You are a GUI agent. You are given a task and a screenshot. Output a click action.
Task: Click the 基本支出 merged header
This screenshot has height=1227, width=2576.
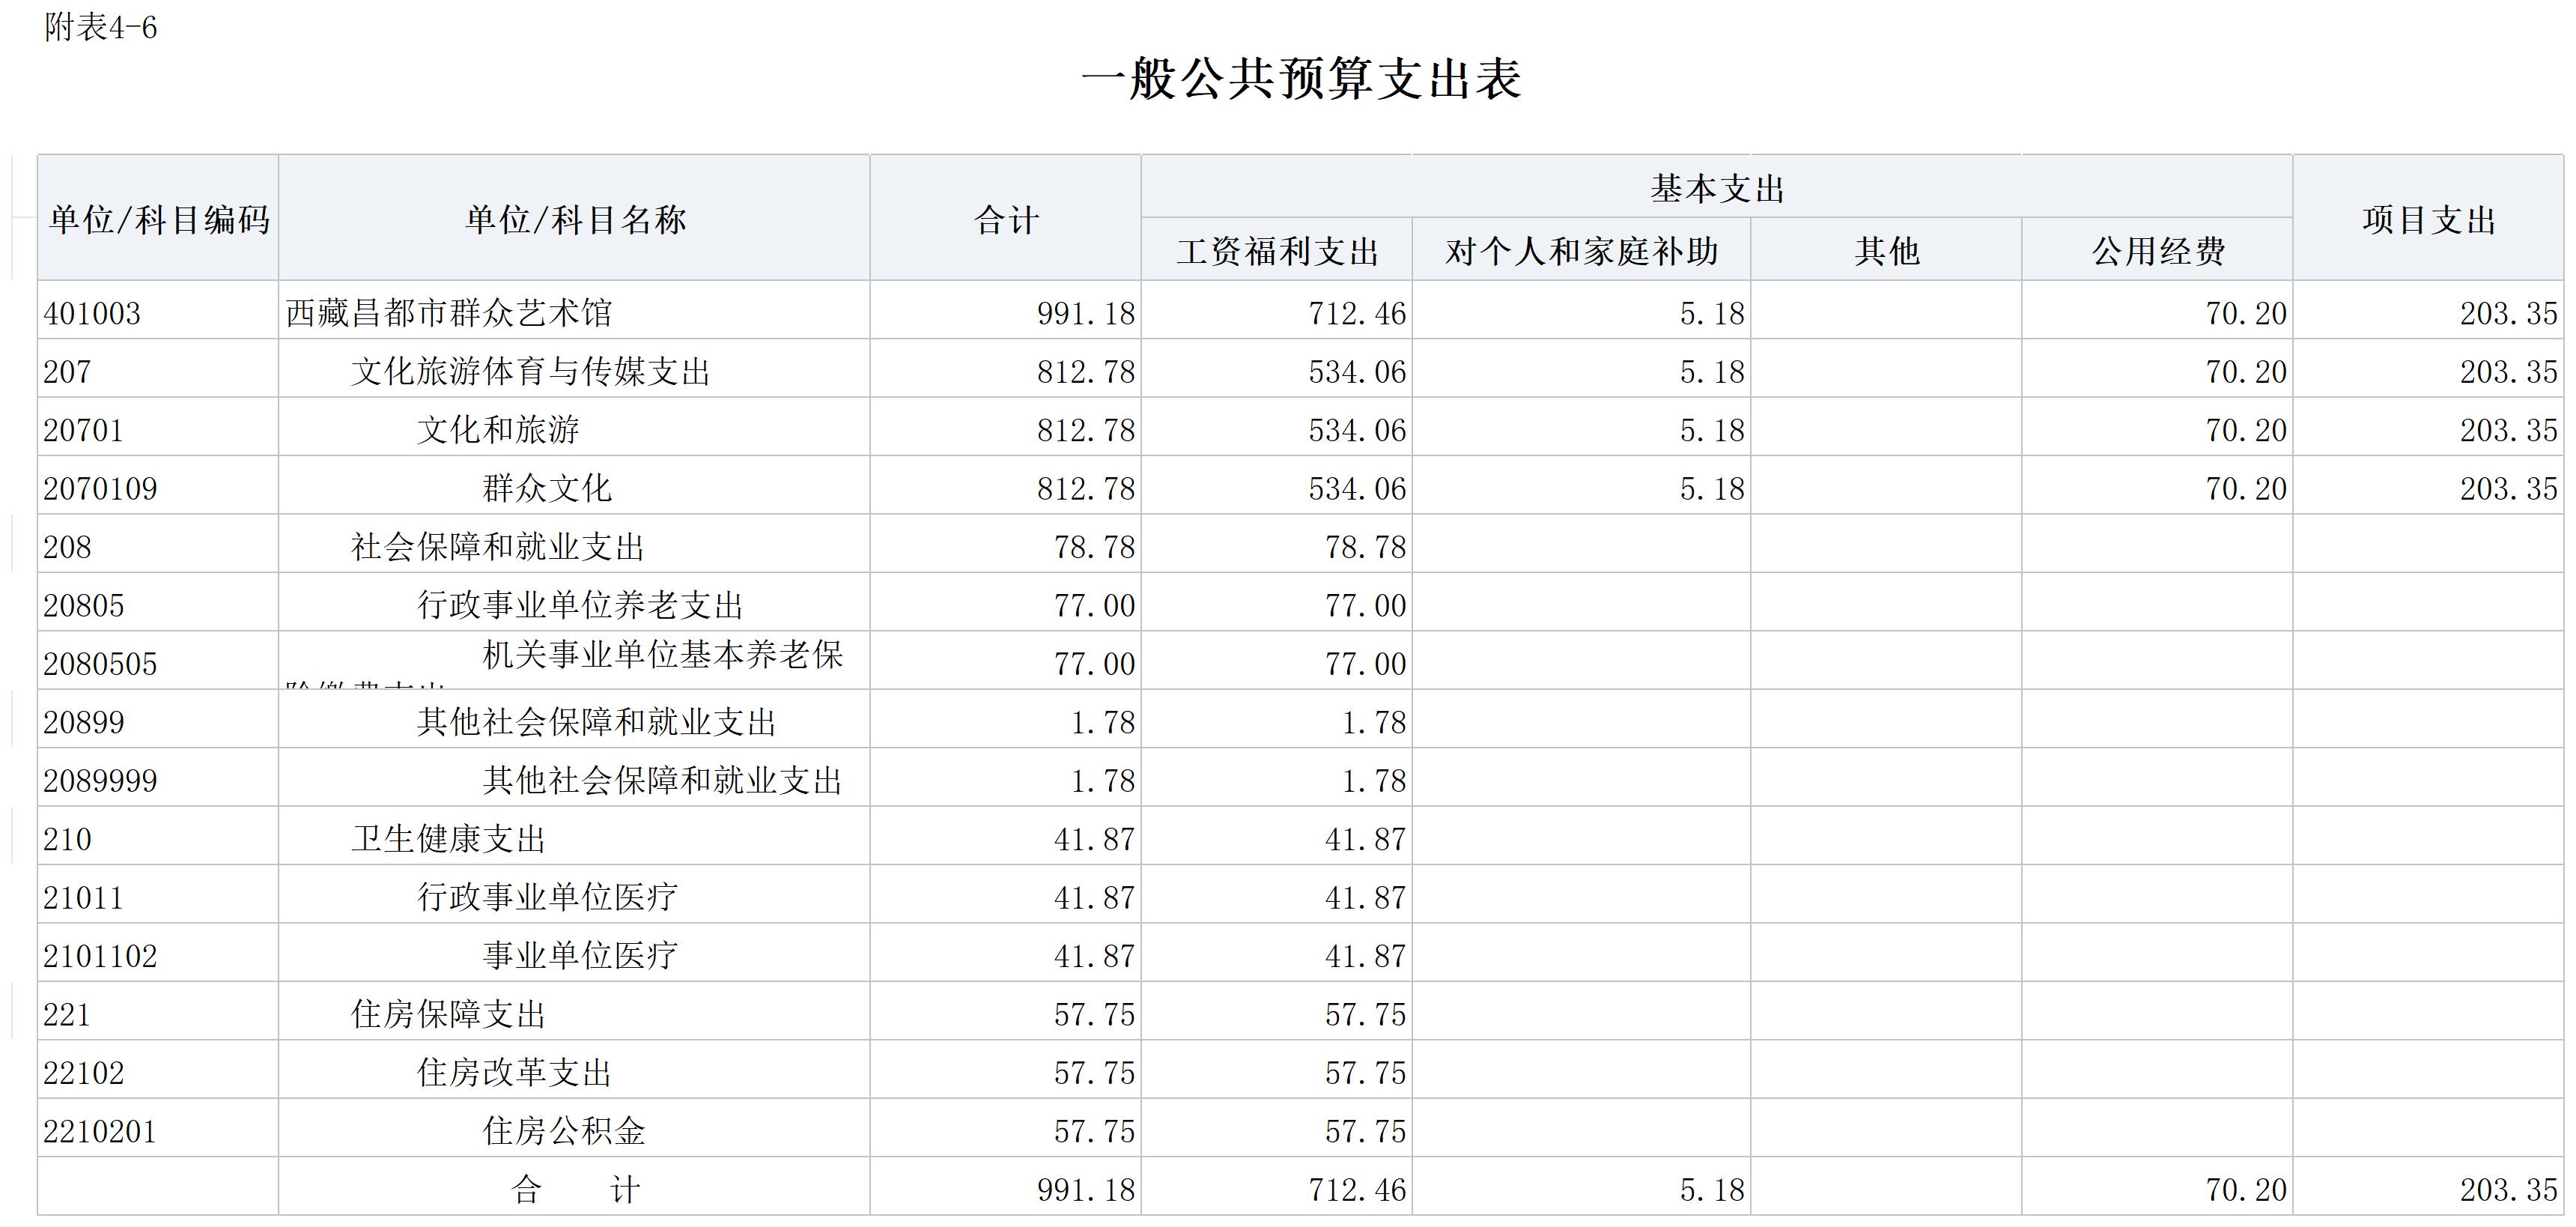point(1716,188)
